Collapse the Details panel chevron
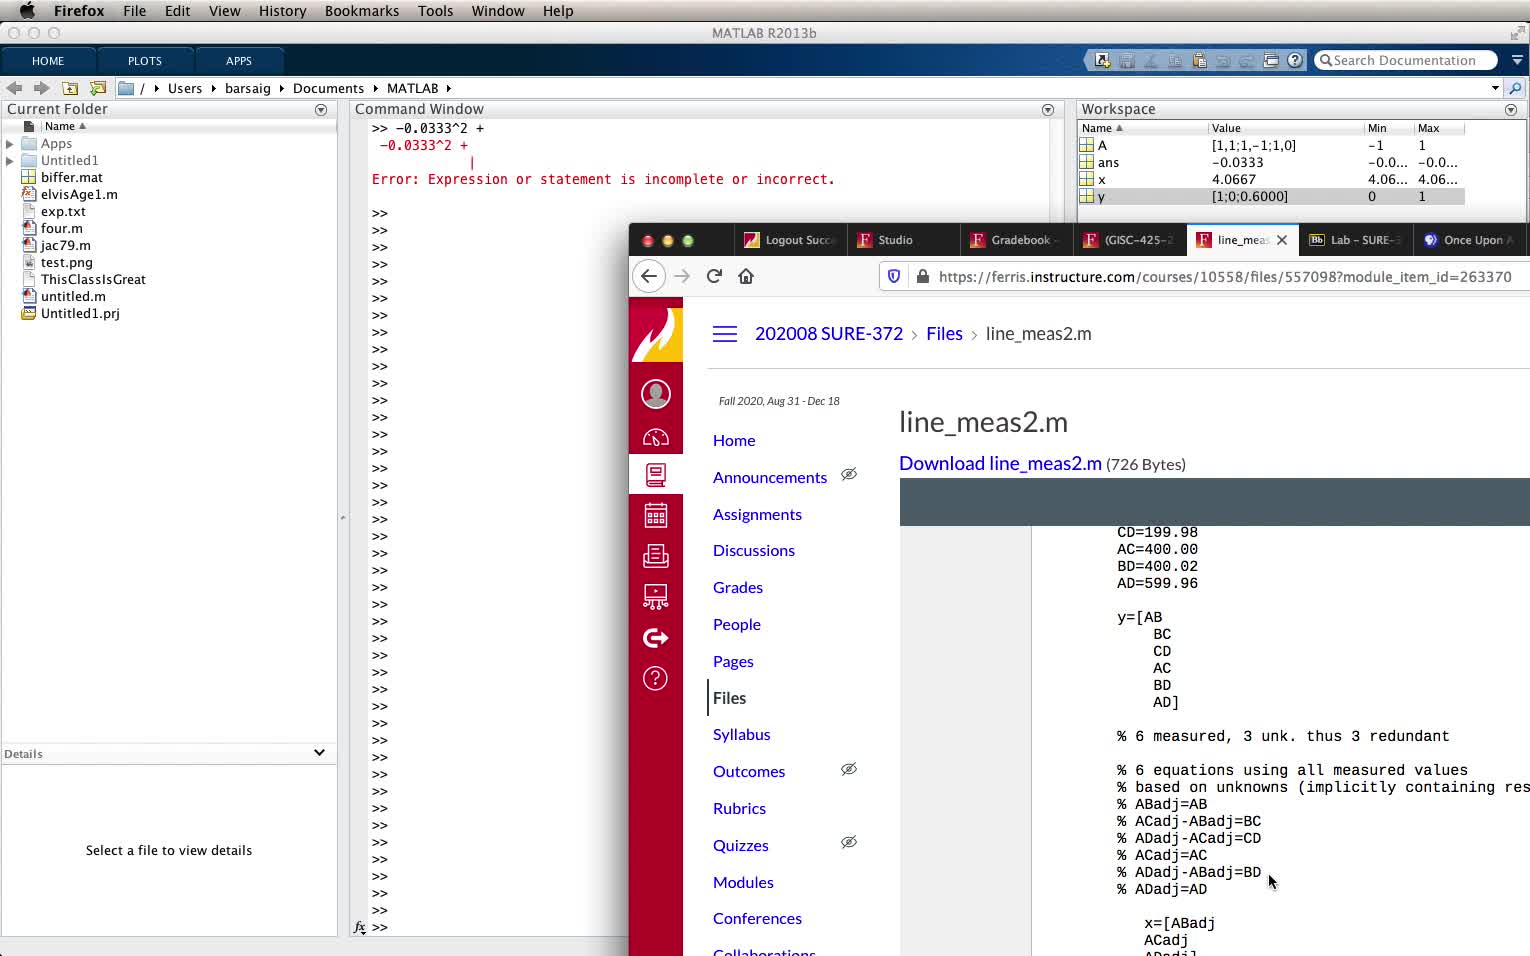 tap(319, 753)
